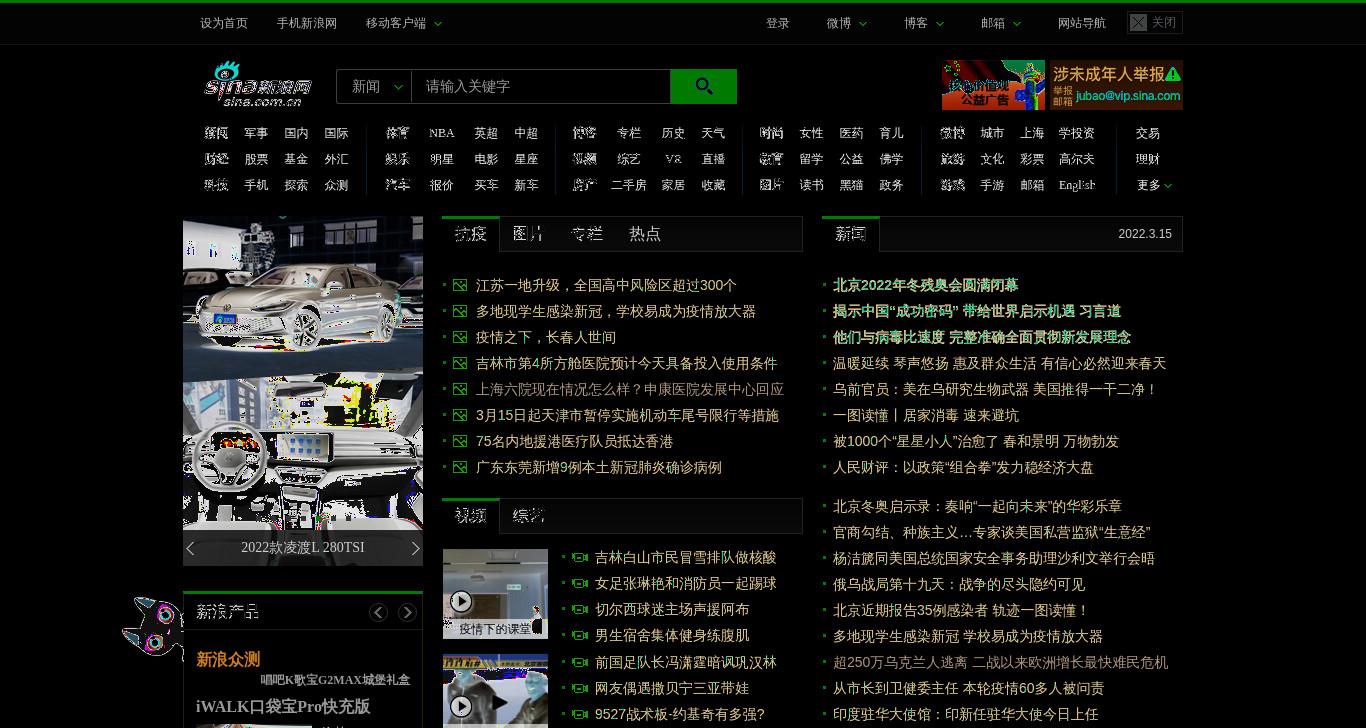The height and width of the screenshot is (728, 1366).
Task: Select the 综艺 tab
Action: pyautogui.click(x=528, y=515)
